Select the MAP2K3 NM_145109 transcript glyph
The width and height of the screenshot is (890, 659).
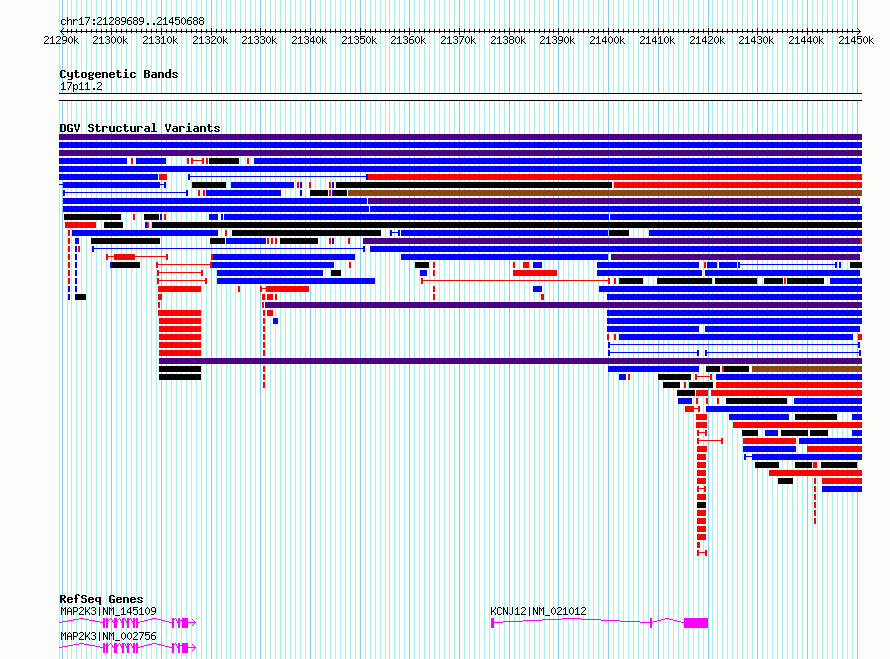(128, 623)
